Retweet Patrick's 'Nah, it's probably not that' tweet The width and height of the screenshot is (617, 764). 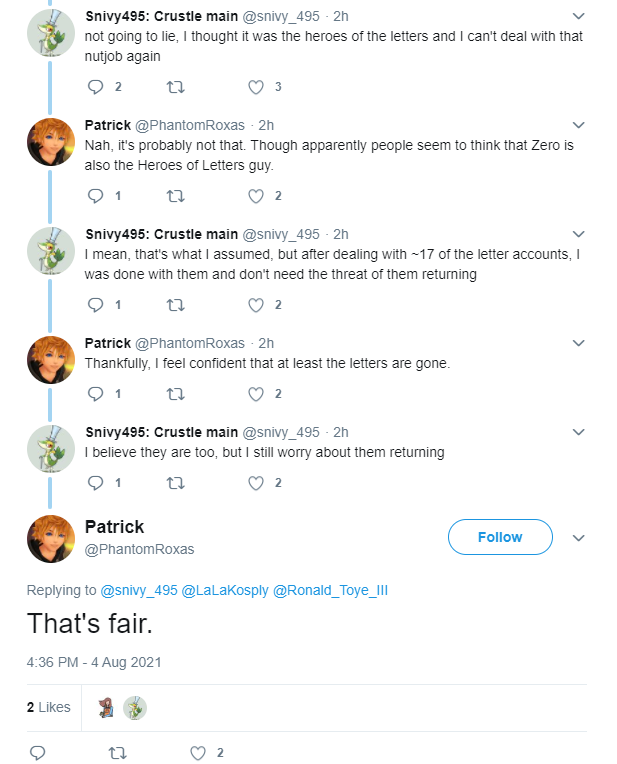coord(175,196)
